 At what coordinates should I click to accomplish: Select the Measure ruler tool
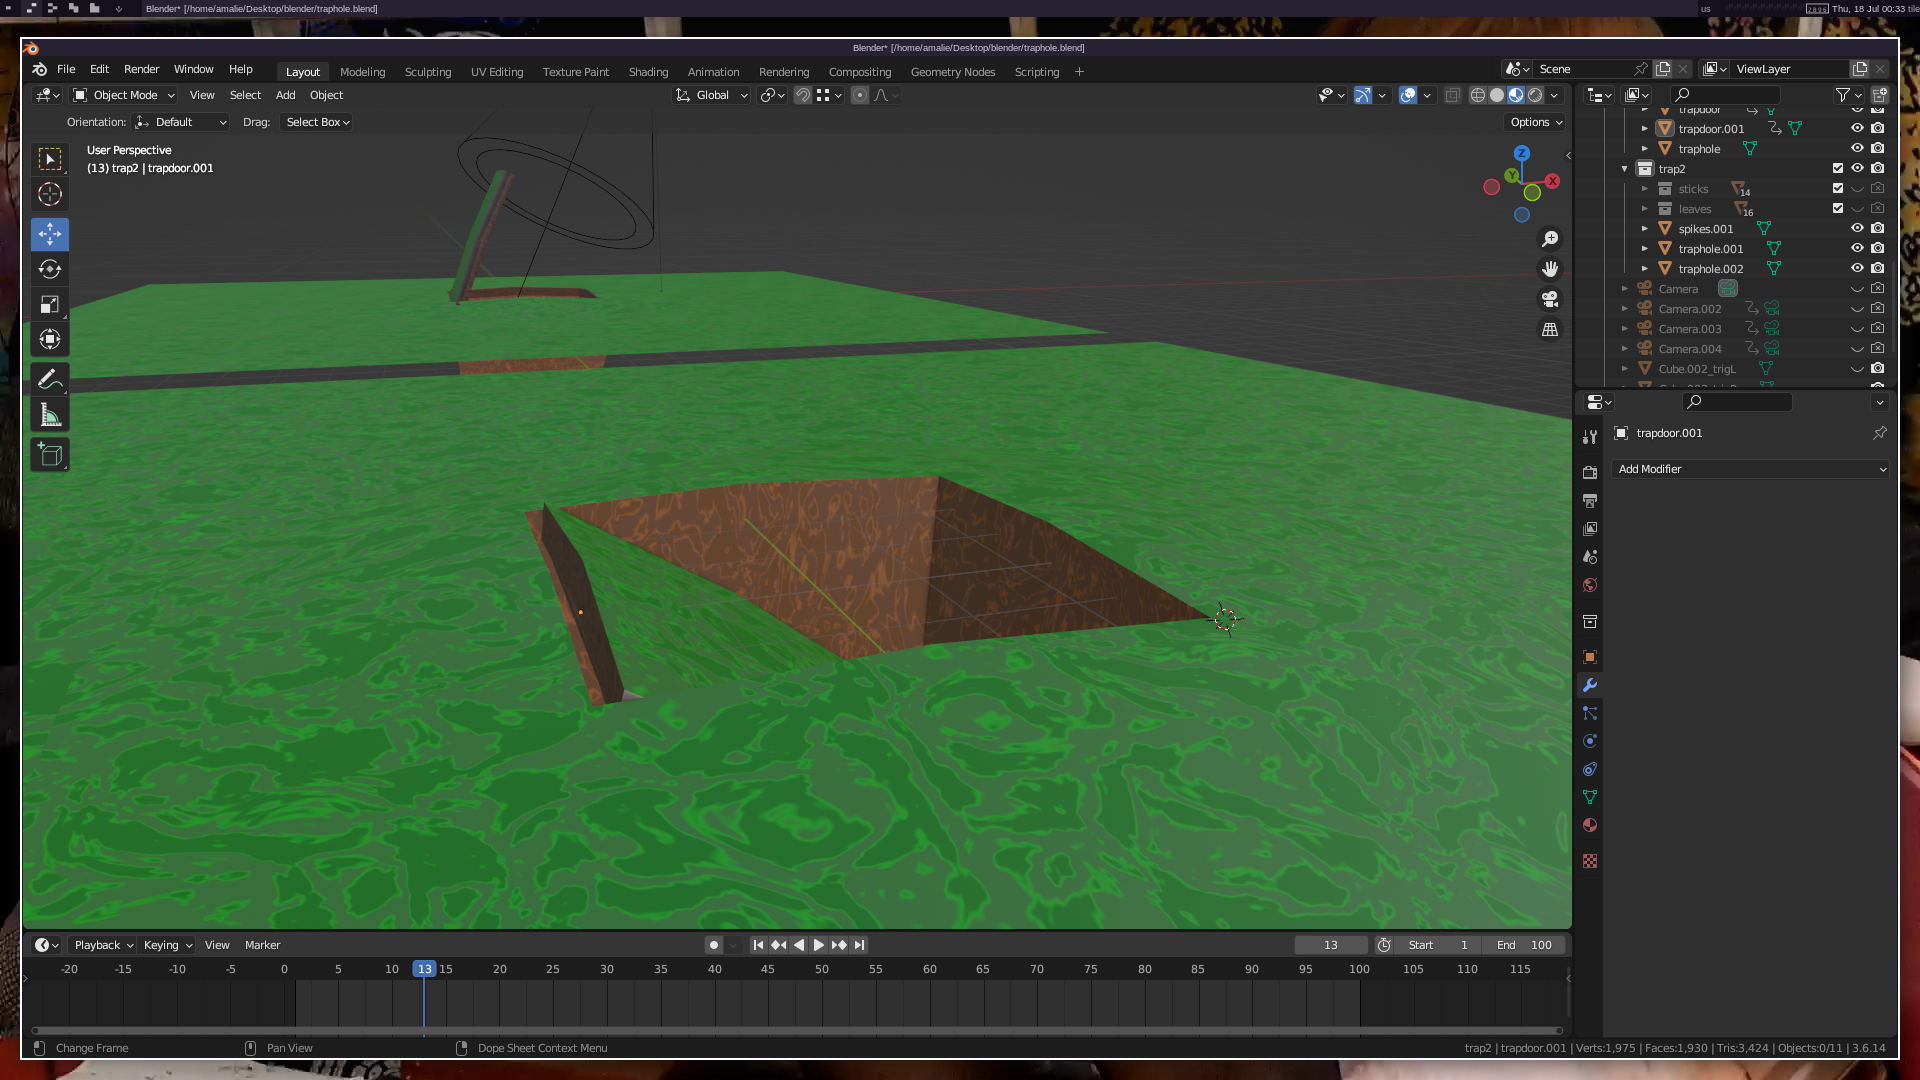[x=50, y=416]
